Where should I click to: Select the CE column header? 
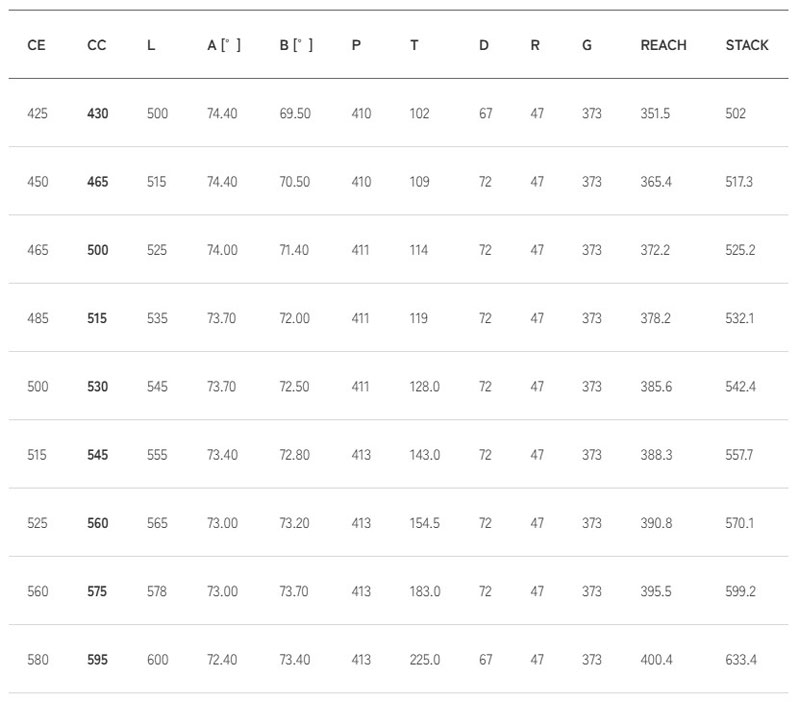[x=36, y=45]
